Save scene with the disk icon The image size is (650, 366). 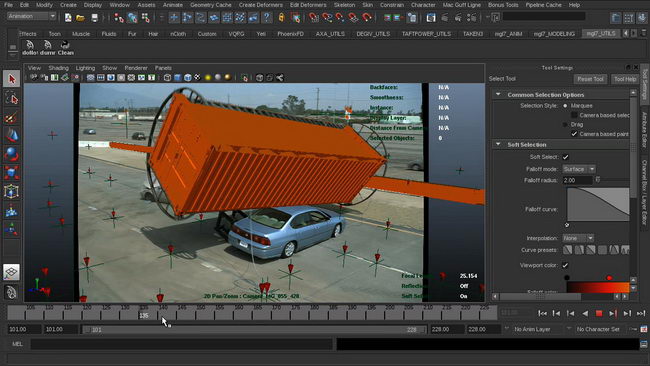pos(95,17)
